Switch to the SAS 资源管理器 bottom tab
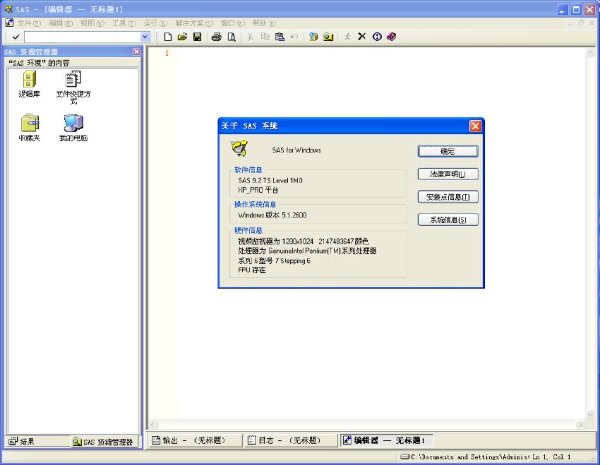 (103, 442)
